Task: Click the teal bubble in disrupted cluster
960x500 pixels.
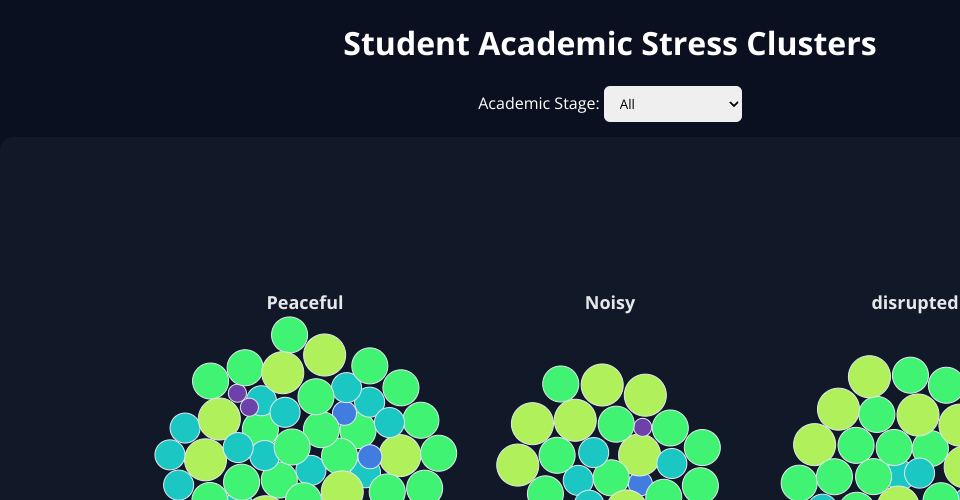Action: (x=919, y=472)
